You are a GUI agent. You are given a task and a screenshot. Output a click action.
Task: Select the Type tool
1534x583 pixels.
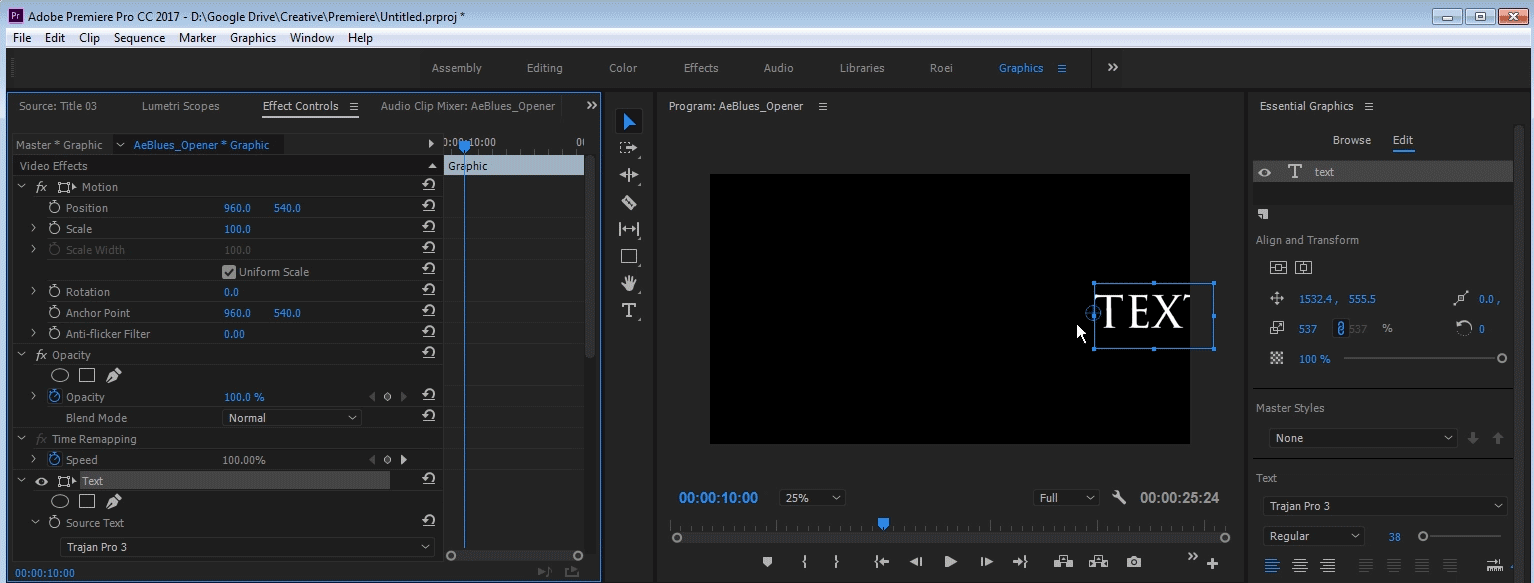629,310
